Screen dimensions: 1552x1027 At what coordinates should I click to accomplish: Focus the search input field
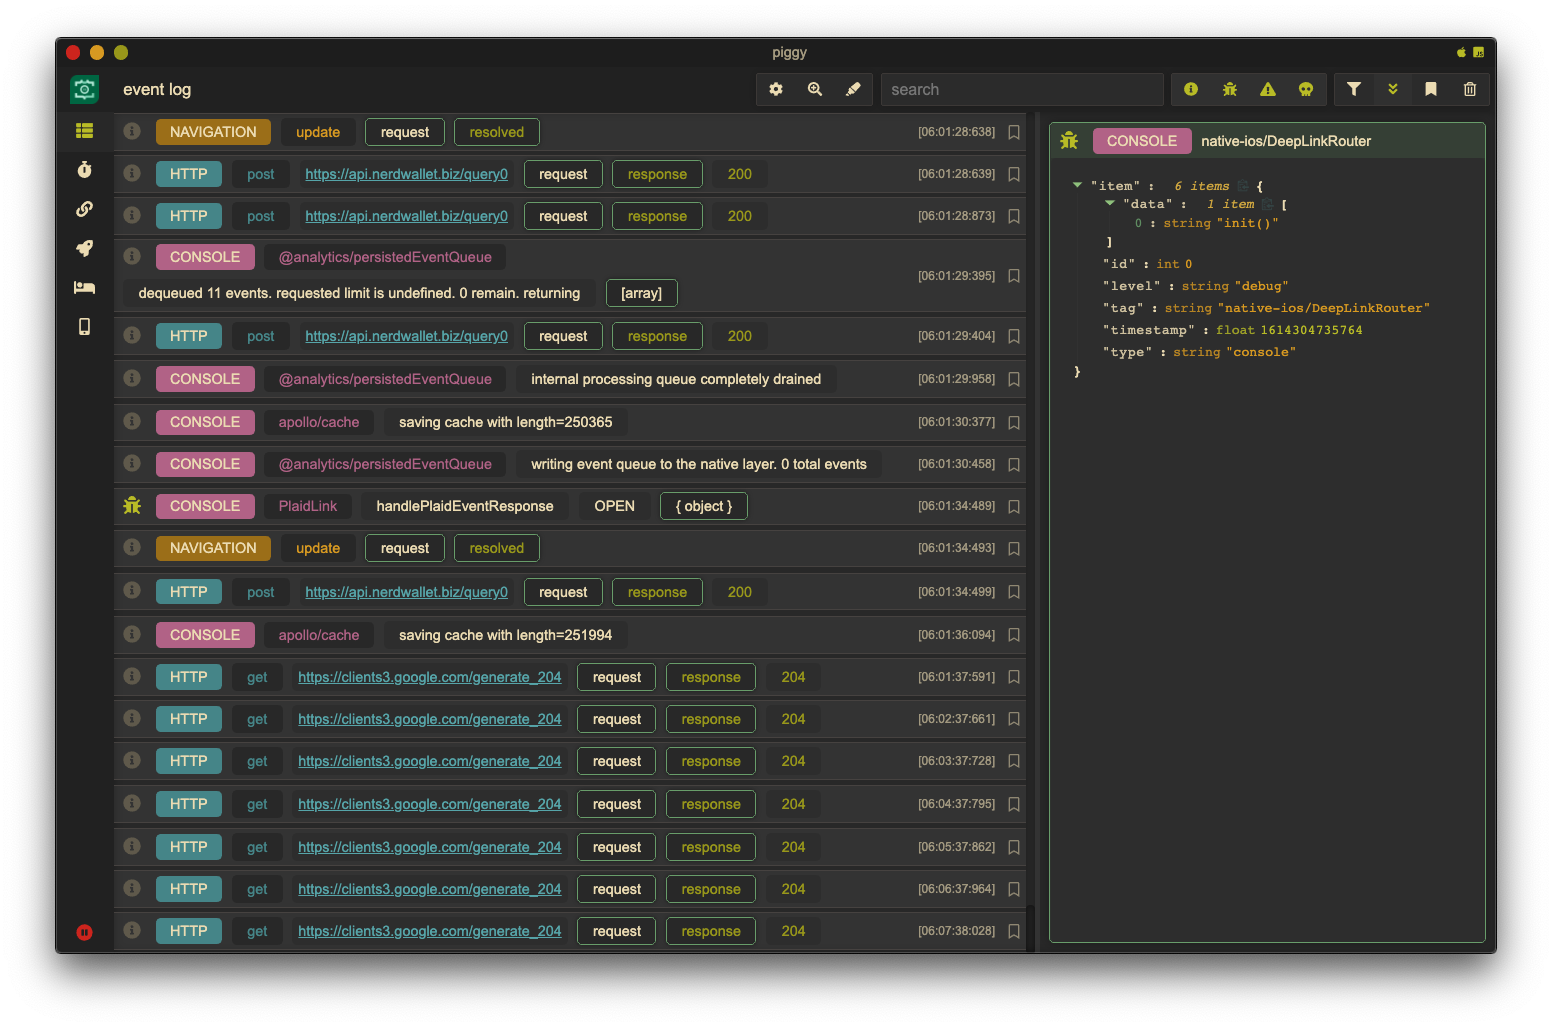[x=1021, y=89]
